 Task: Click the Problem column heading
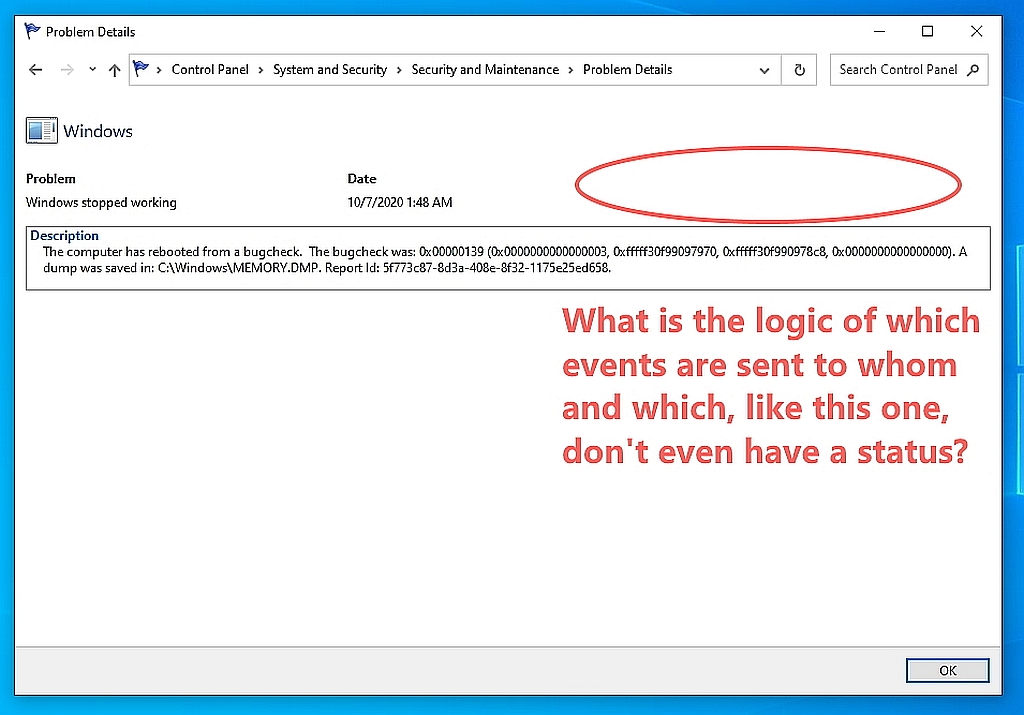(51, 178)
